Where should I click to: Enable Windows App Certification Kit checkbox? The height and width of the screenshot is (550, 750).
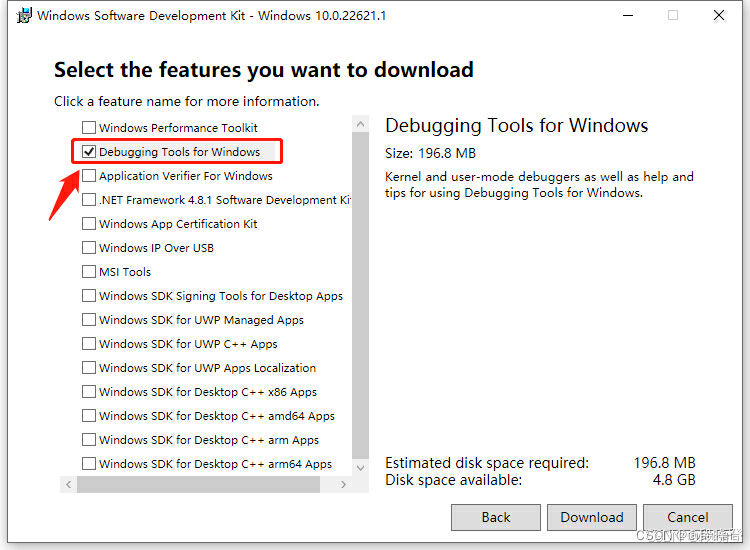click(x=89, y=223)
